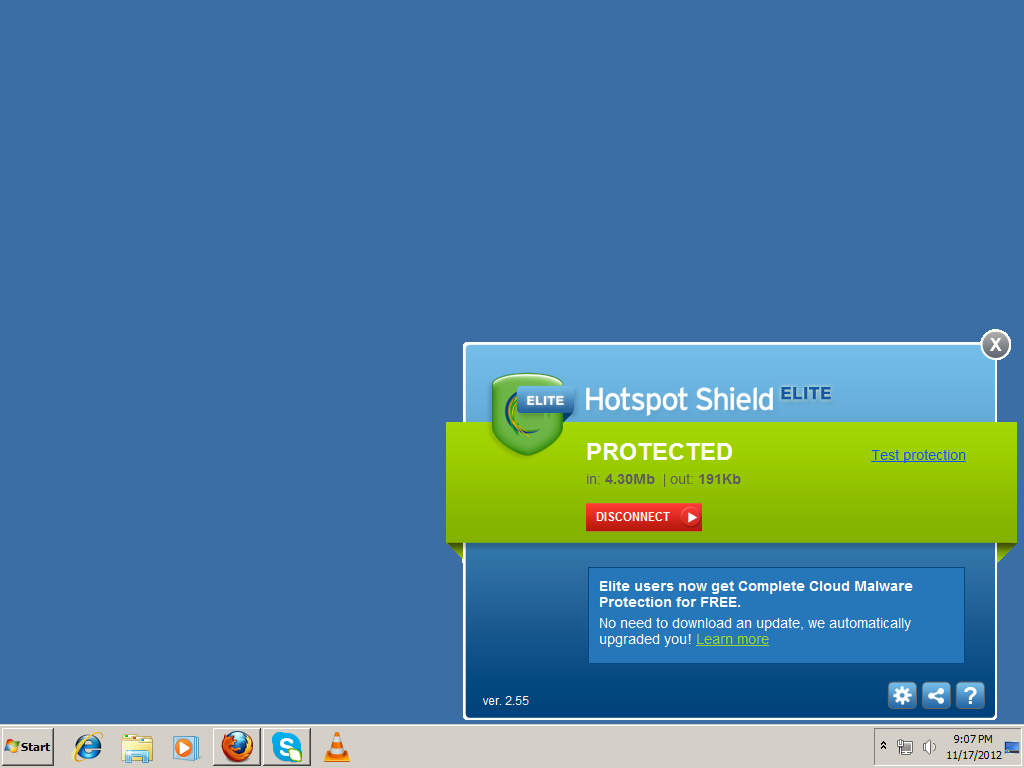Open the Test protection link
1024x768 pixels.
click(918, 455)
